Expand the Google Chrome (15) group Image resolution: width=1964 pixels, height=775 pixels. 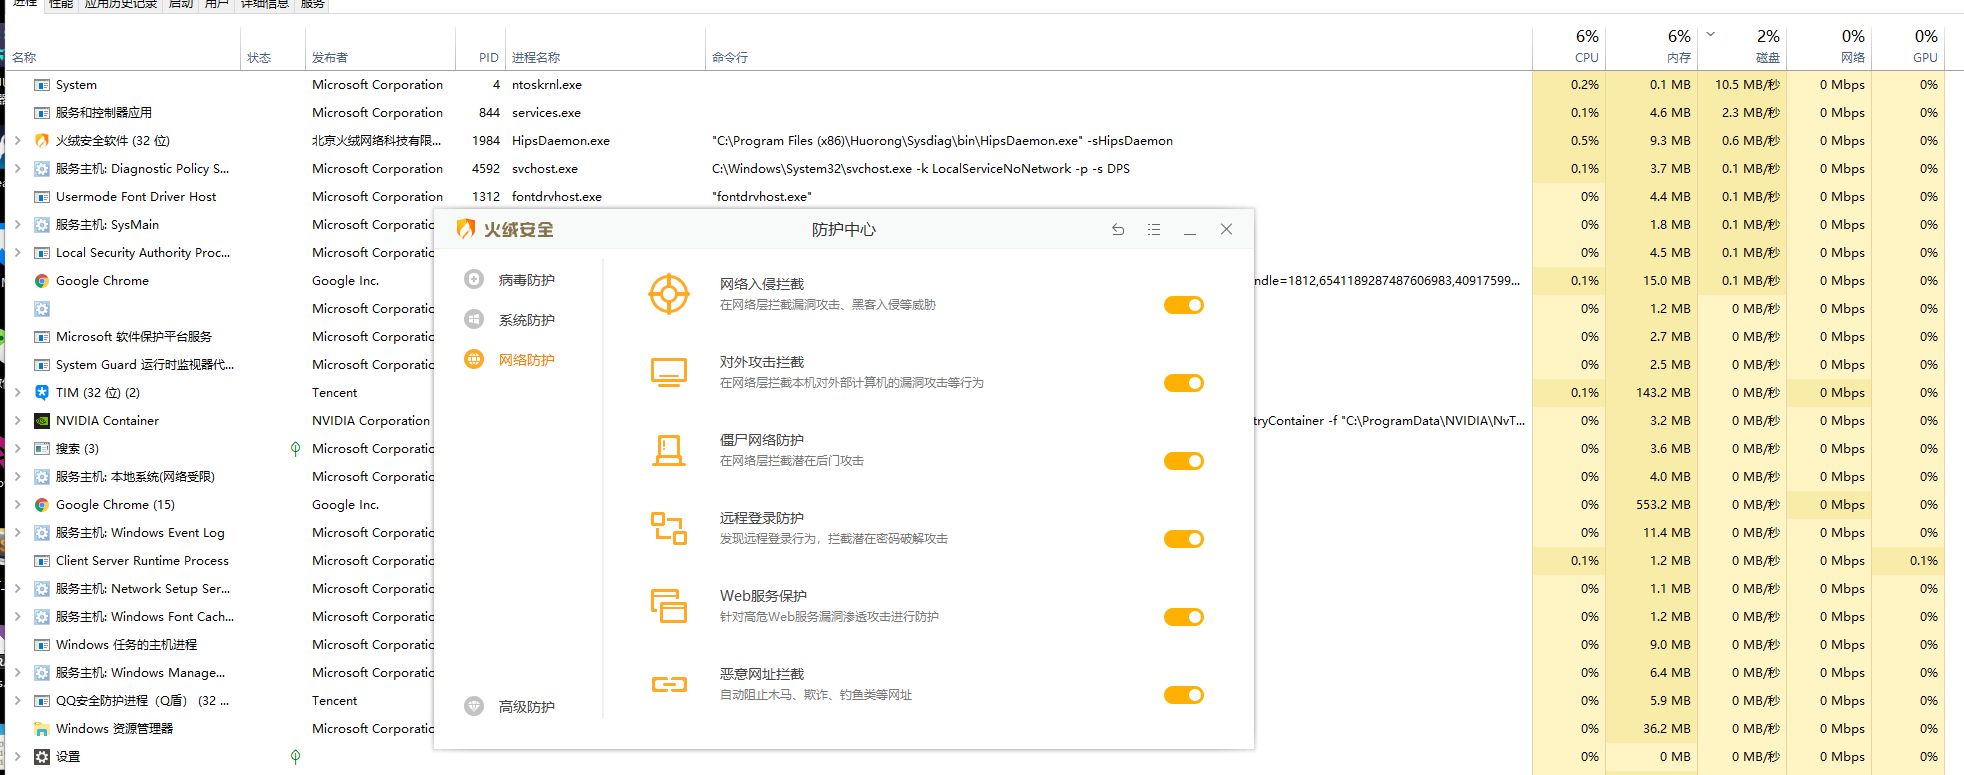click(18, 505)
